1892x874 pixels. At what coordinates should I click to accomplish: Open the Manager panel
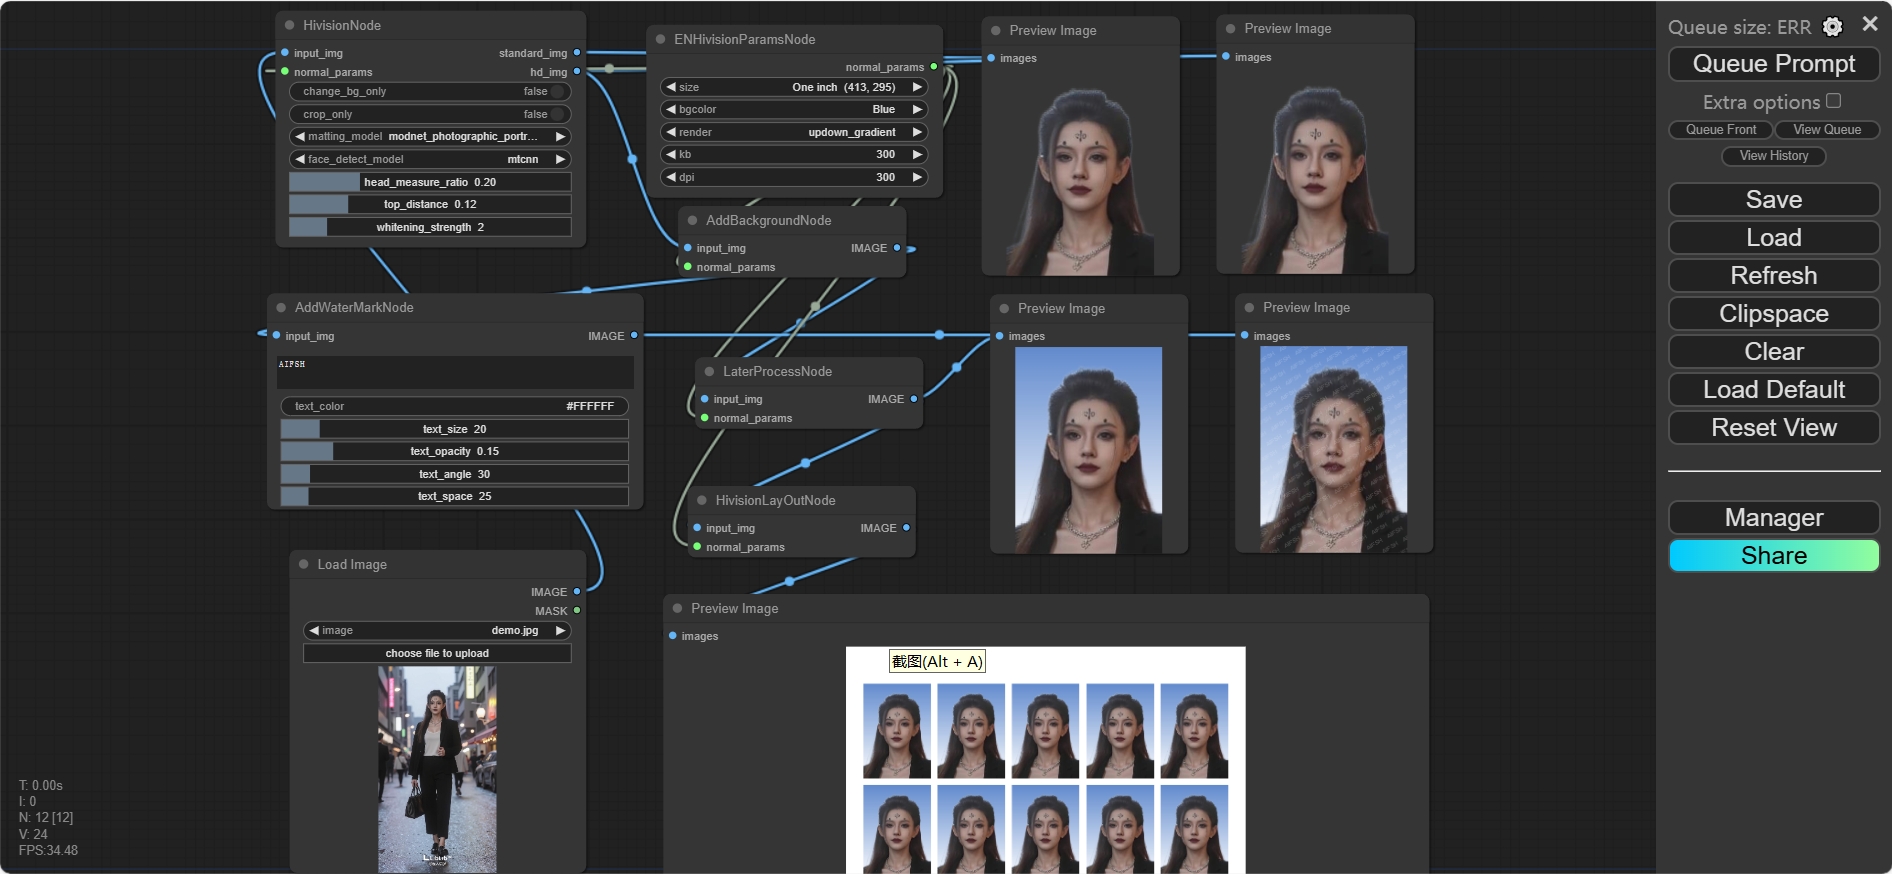pyautogui.click(x=1774, y=518)
